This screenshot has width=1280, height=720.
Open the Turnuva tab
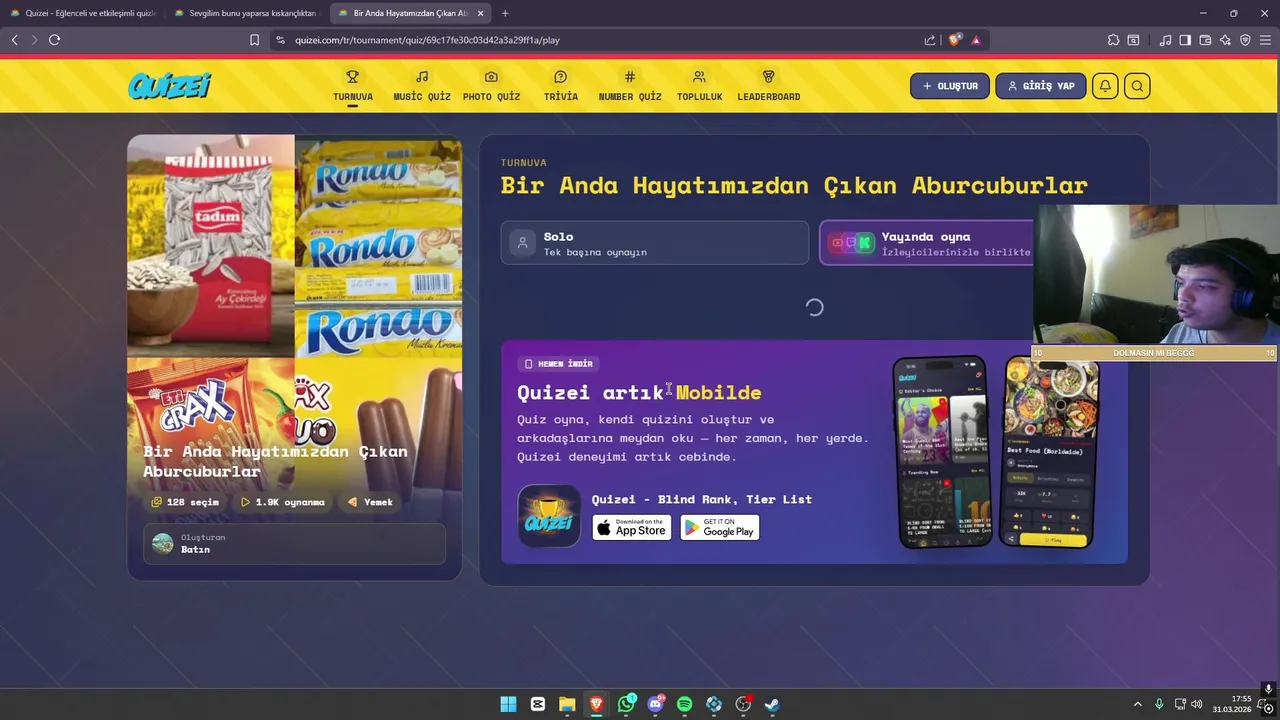[x=353, y=86]
